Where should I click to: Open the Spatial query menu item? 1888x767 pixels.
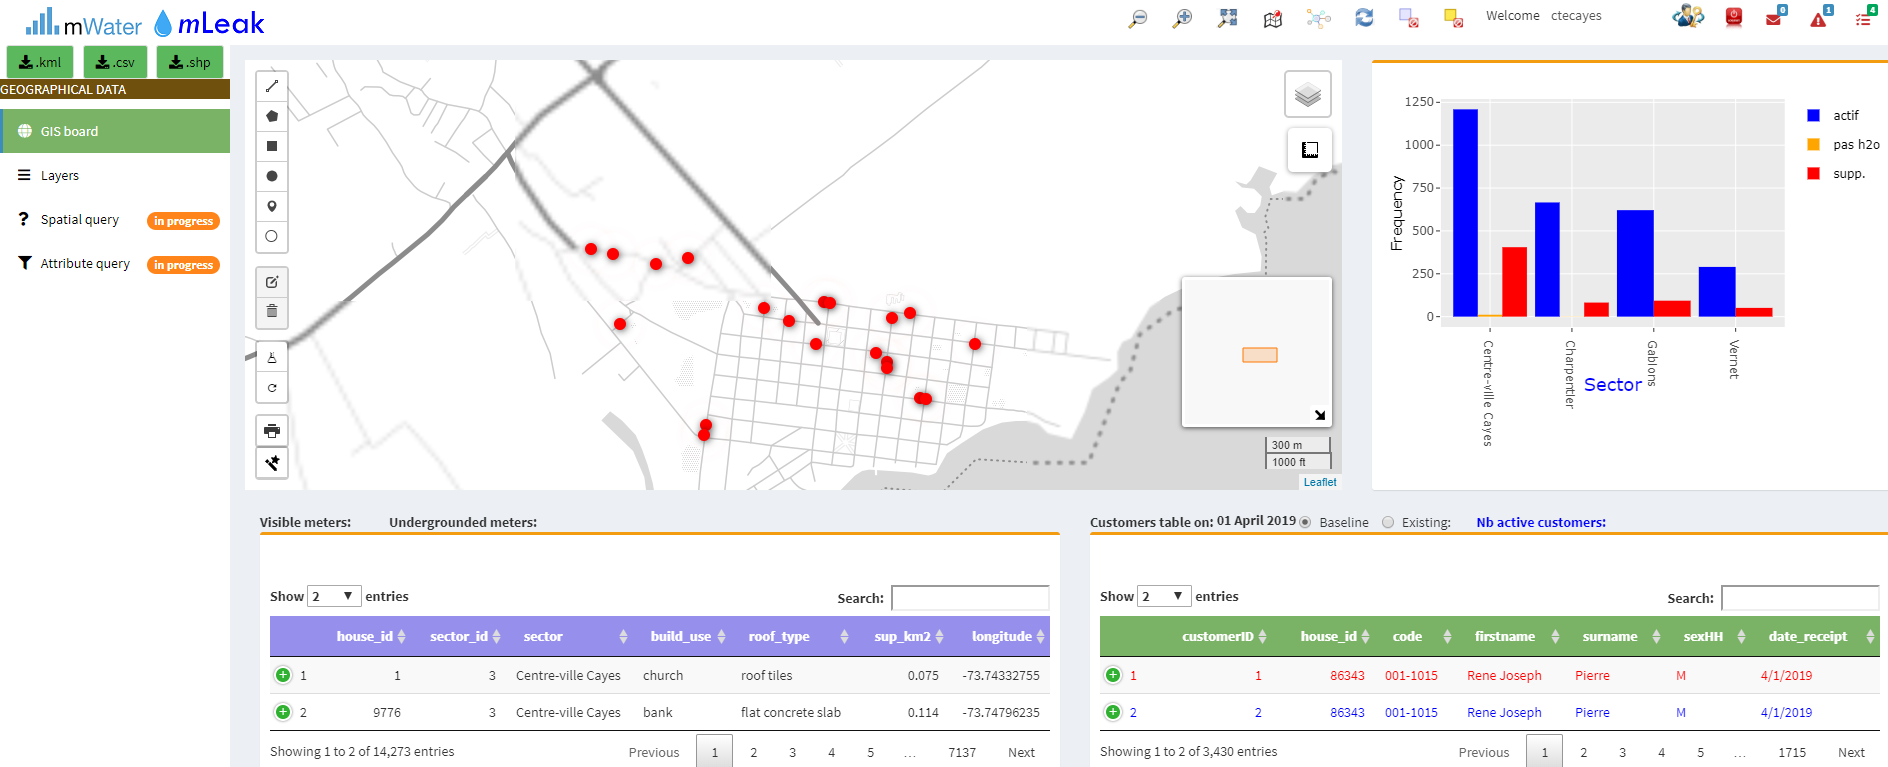(x=115, y=219)
